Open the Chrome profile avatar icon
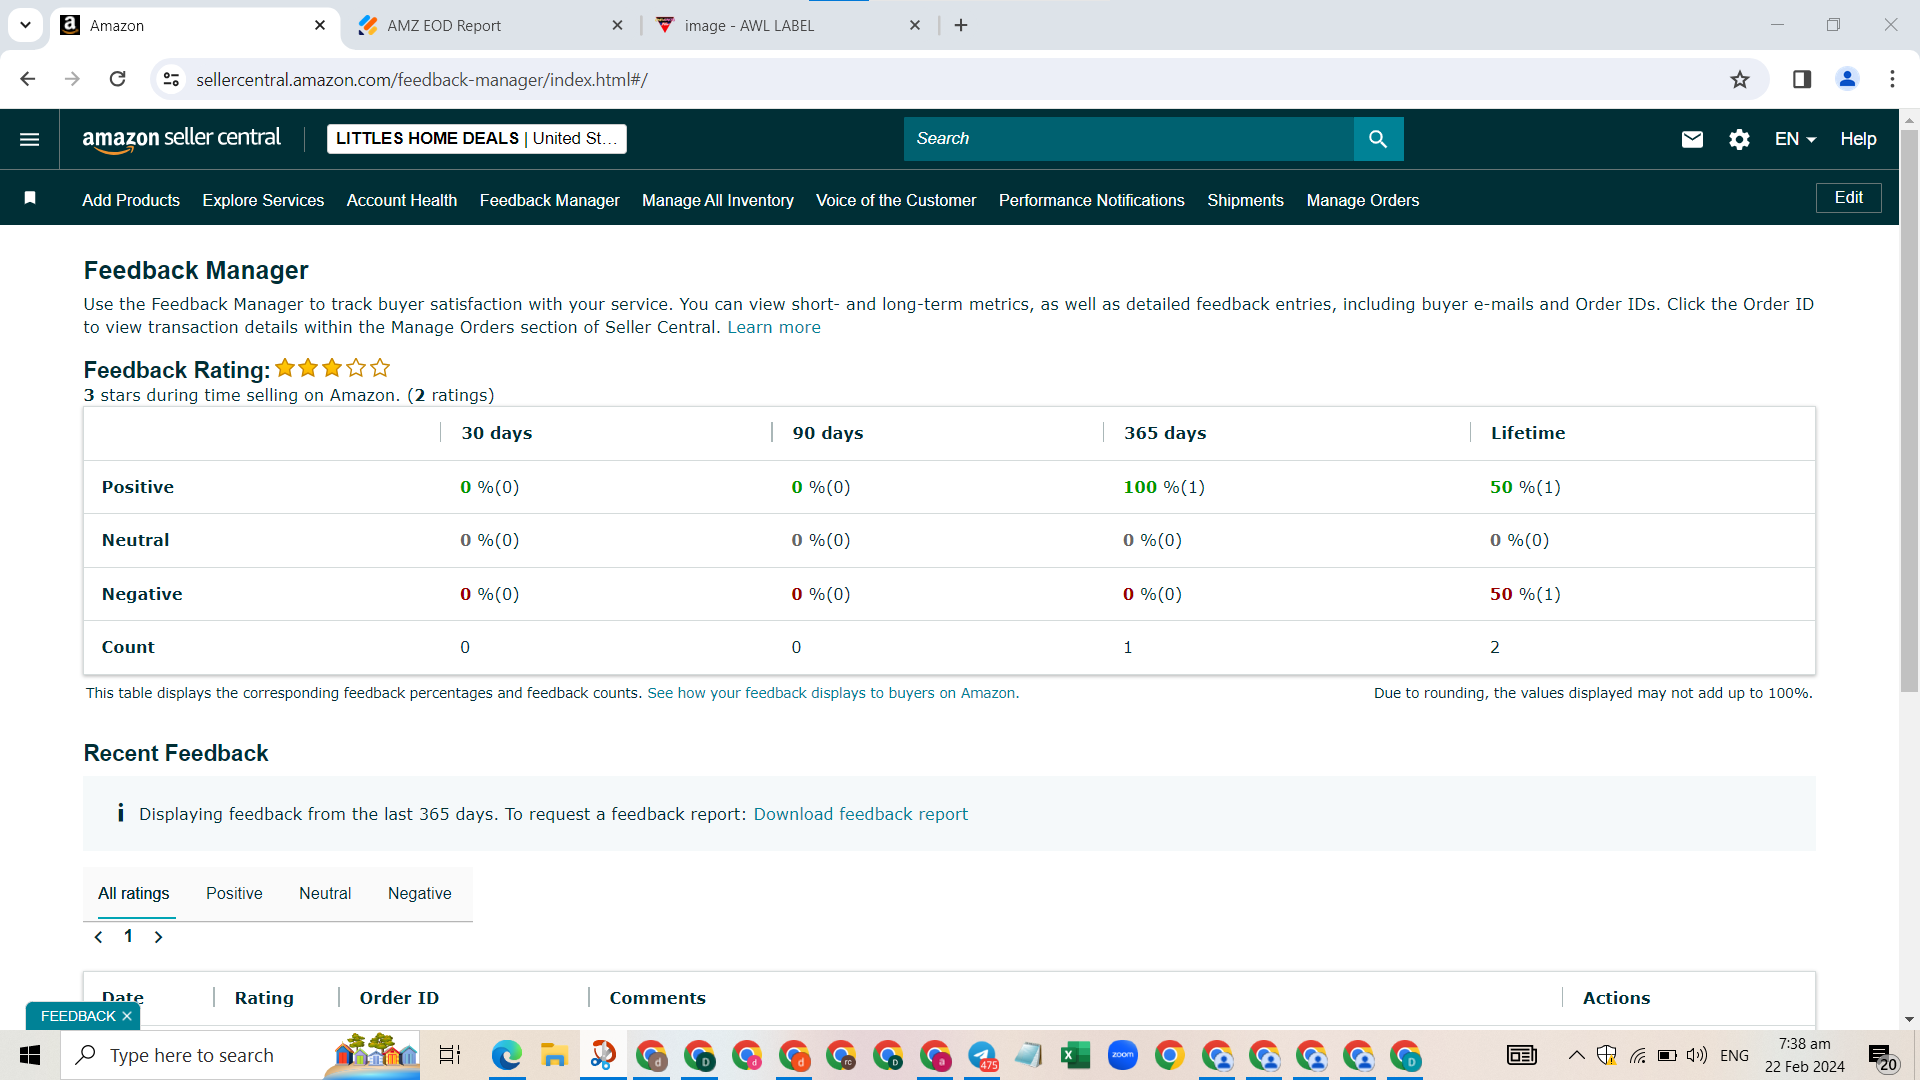This screenshot has height=1080, width=1920. tap(1847, 79)
